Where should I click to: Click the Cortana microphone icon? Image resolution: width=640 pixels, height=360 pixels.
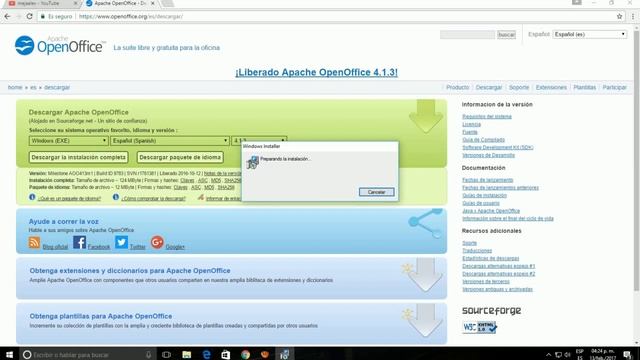pyautogui.click(x=149, y=355)
